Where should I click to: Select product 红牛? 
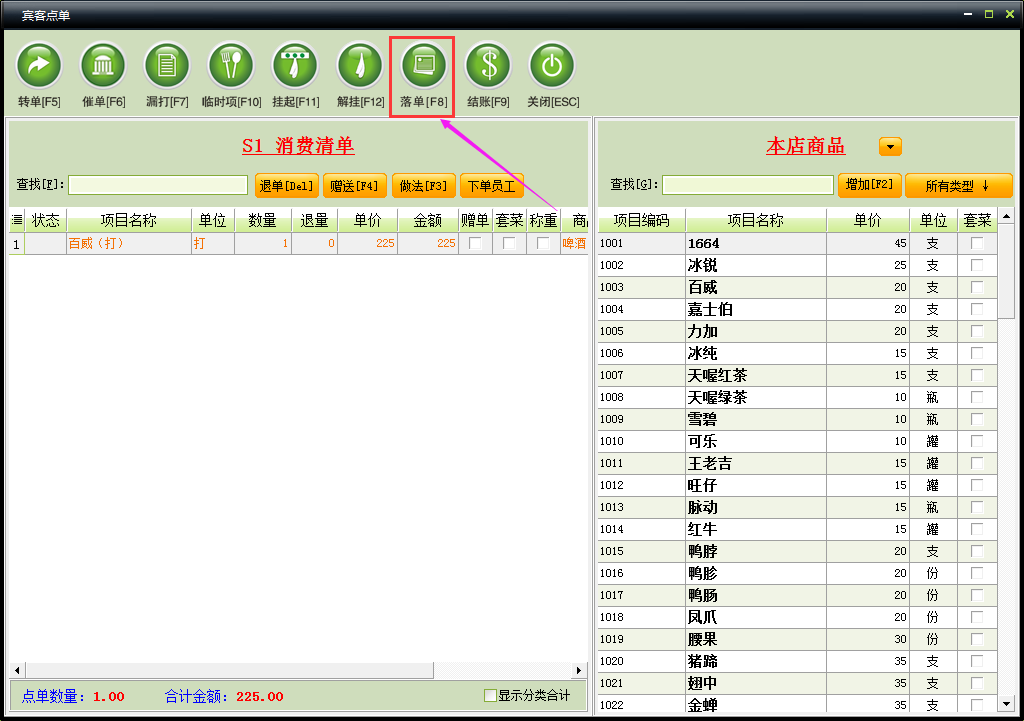point(703,529)
